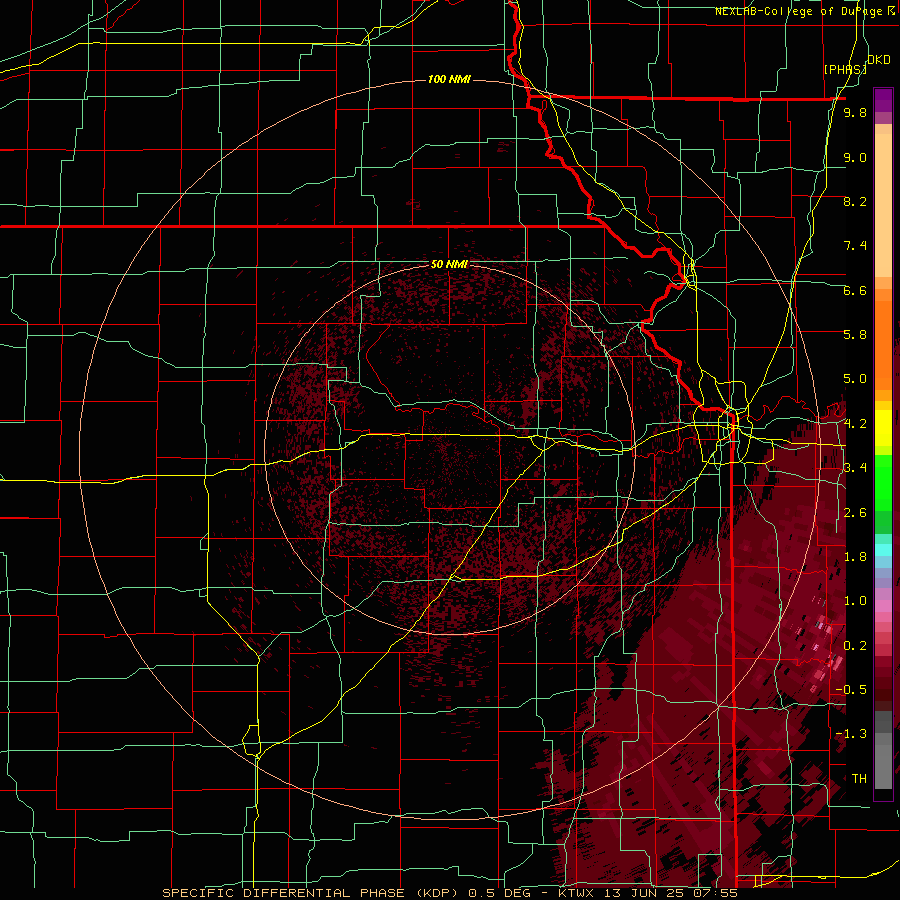Click the -1.3 scale value

pyautogui.click(x=851, y=734)
